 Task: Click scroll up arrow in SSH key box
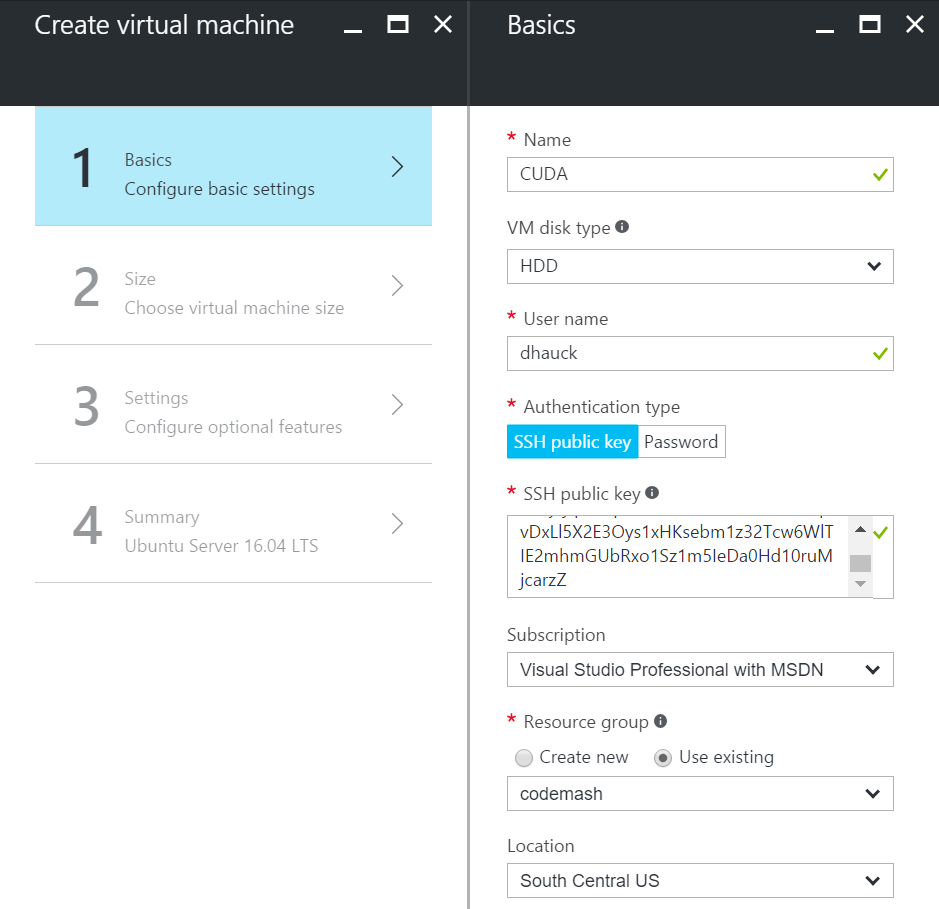coord(860,529)
